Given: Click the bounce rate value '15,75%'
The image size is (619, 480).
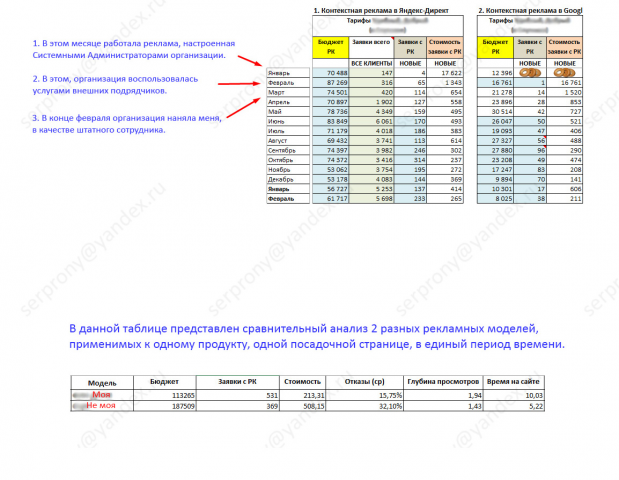Looking at the screenshot, I should pos(364,395).
